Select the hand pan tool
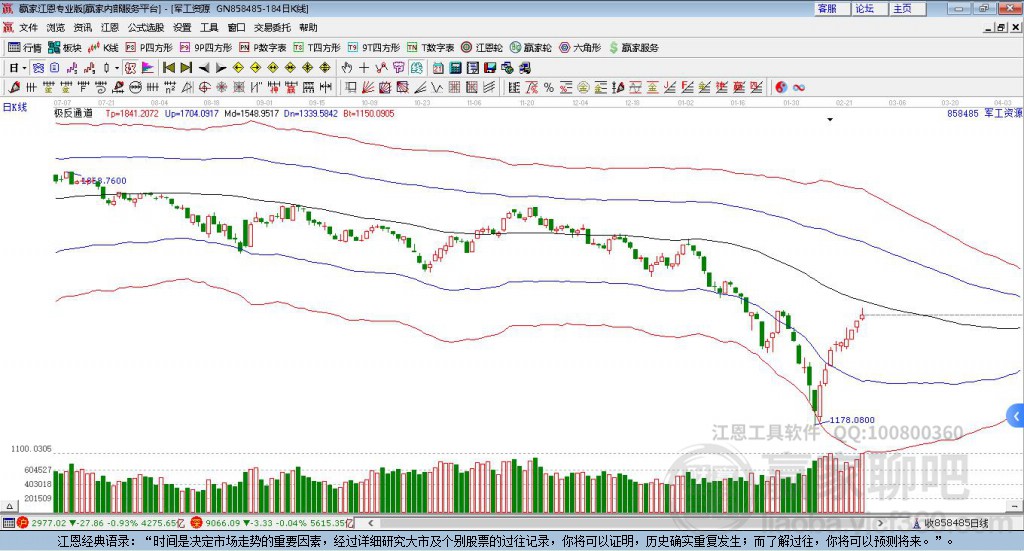The height and width of the screenshot is (551, 1024). (x=347, y=68)
